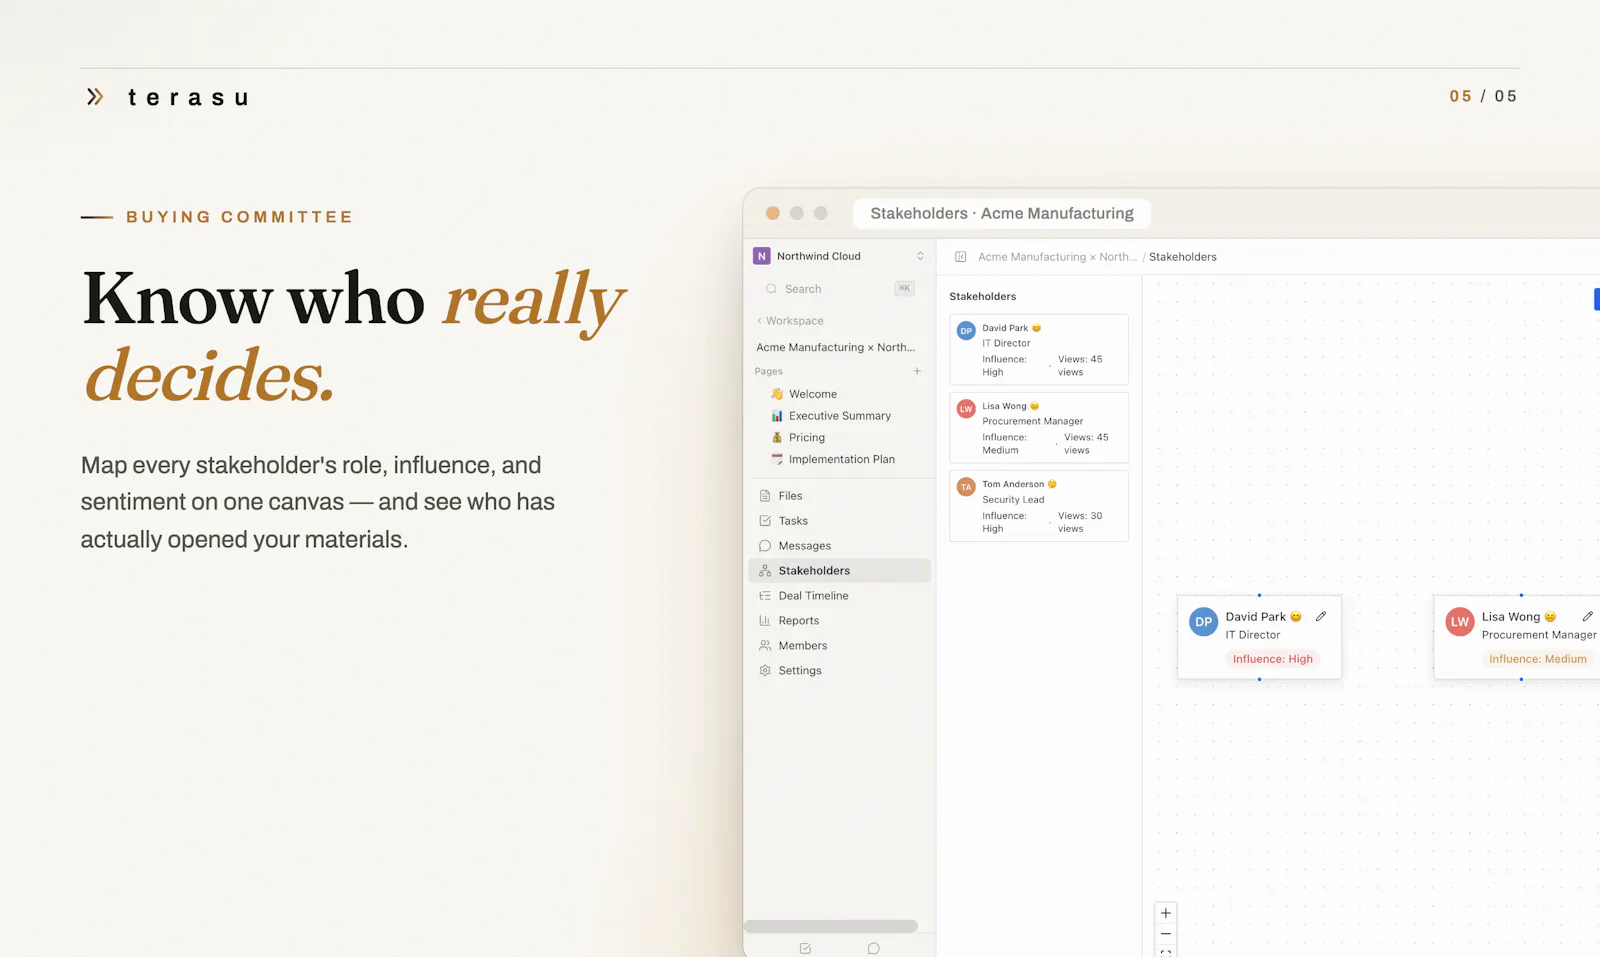This screenshot has height=957, width=1600.
Task: Go back to Workspace via chevron link
Action: (790, 321)
